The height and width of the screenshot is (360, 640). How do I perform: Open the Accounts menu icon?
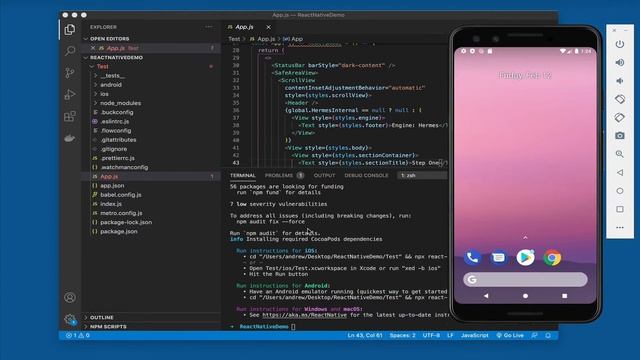[70, 298]
